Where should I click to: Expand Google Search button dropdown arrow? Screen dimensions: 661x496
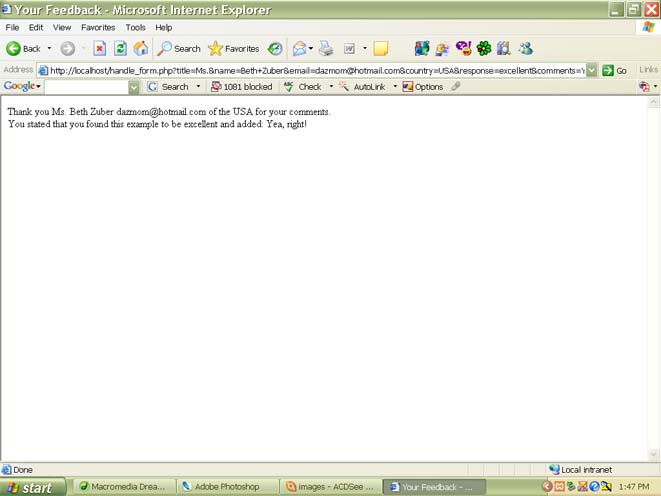click(198, 87)
